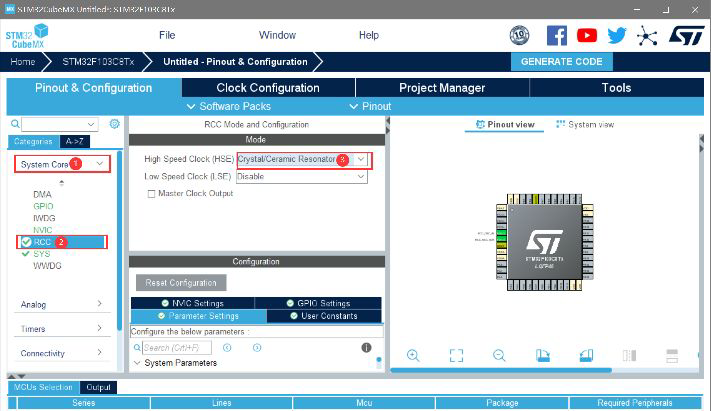711x411 pixels.
Task: Select DMA in System Core list
Action: pos(43,194)
